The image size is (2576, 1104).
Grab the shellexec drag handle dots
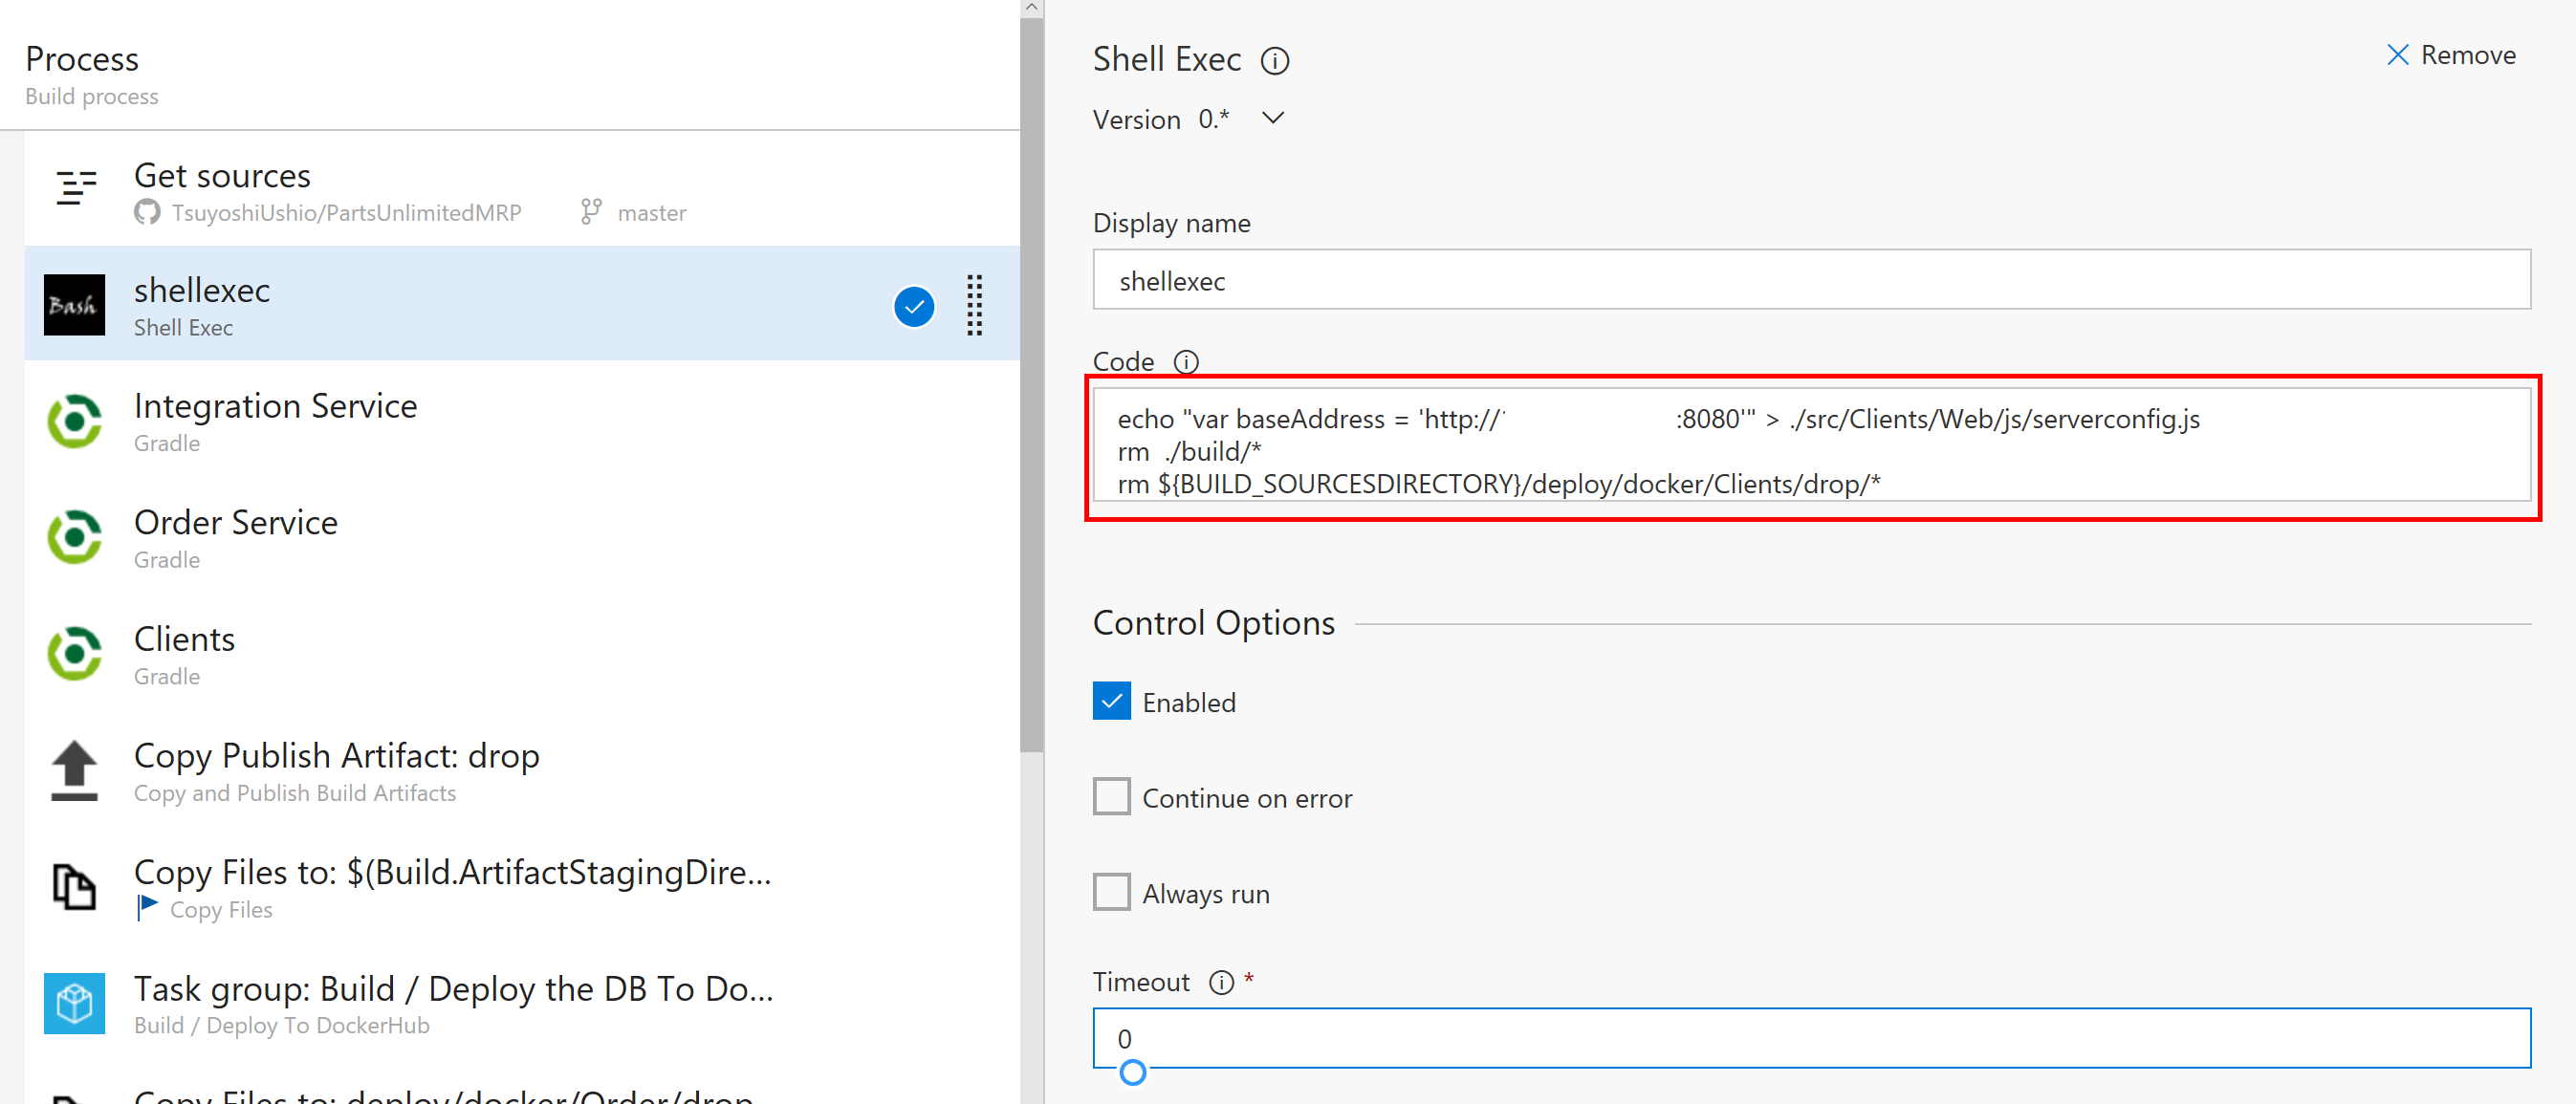click(x=974, y=305)
